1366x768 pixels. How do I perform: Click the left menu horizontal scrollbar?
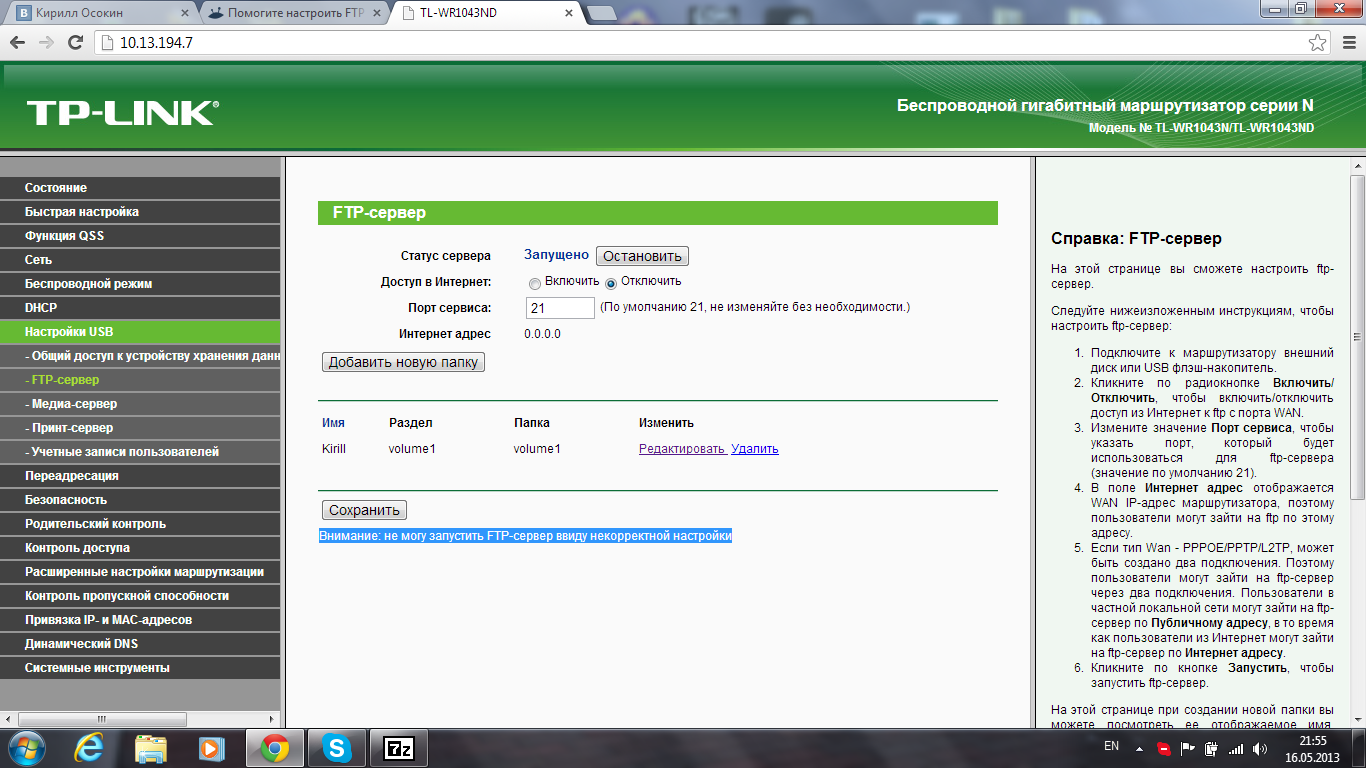coord(140,718)
